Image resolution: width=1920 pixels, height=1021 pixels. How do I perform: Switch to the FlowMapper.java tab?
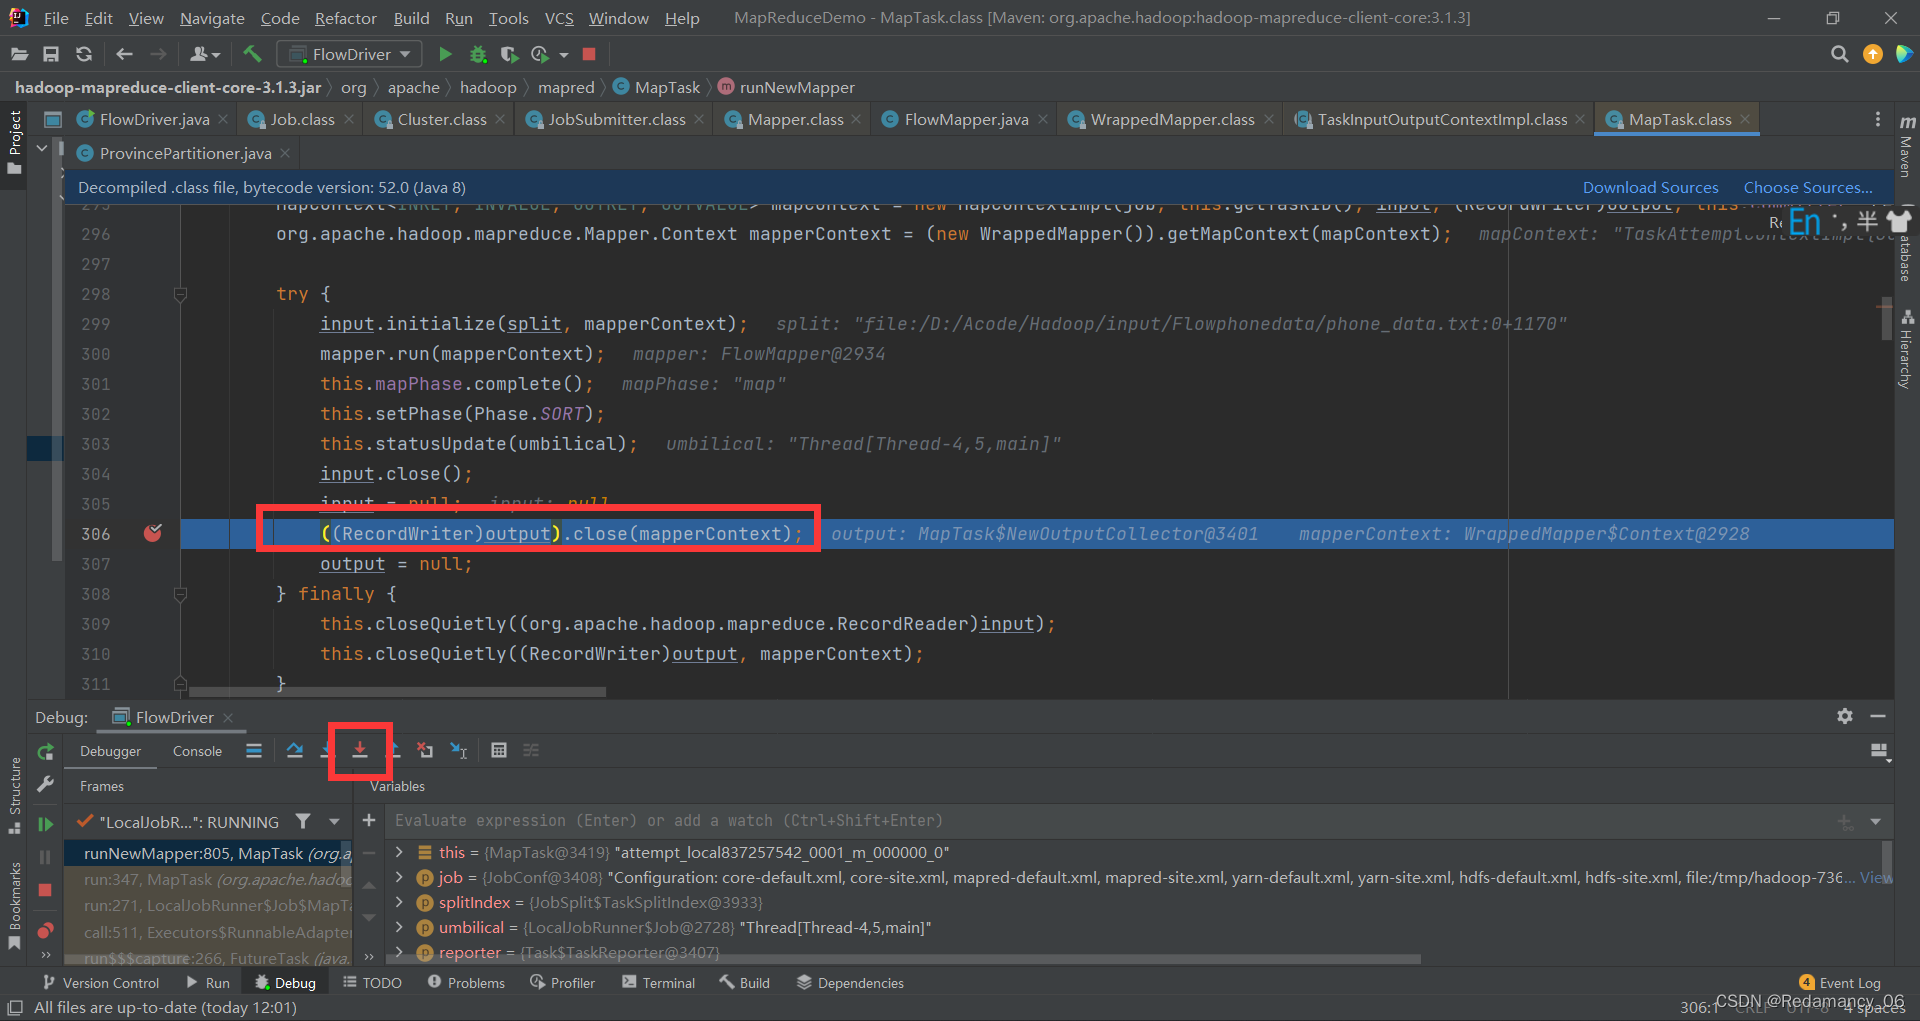966,119
